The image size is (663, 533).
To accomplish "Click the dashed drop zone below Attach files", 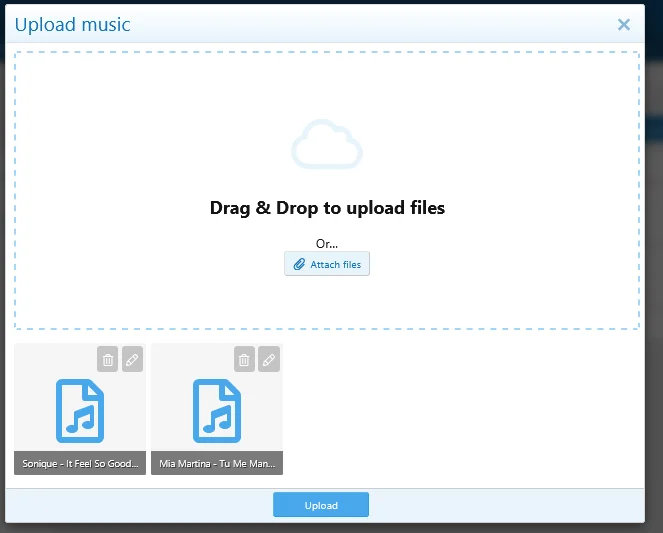I will pos(327,302).
